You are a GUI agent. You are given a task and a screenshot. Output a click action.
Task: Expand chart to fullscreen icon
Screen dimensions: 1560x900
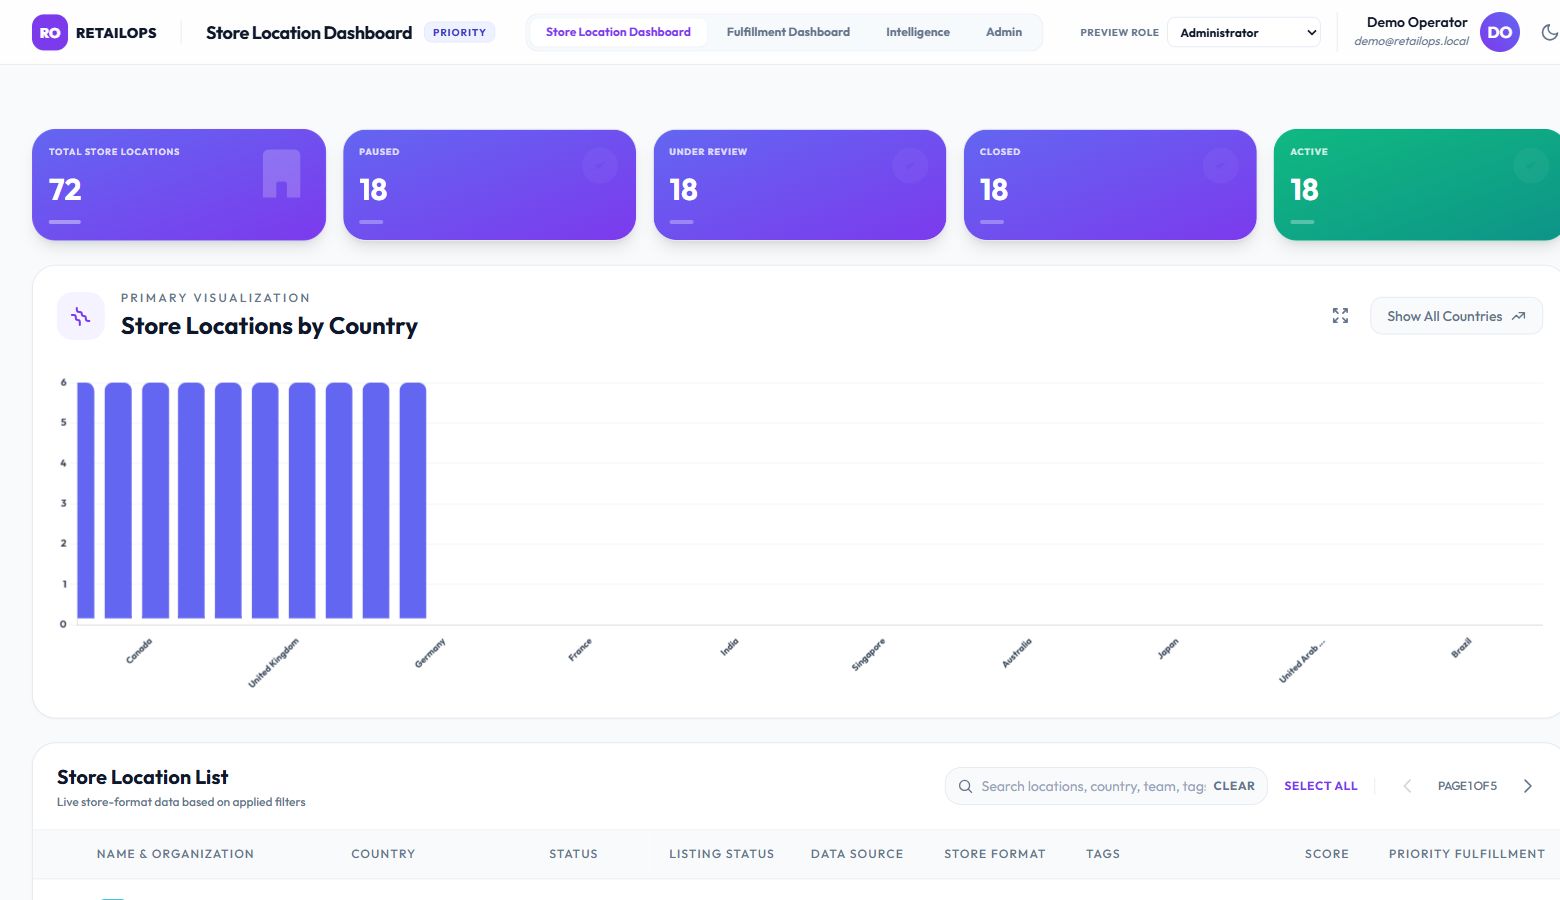click(1340, 316)
